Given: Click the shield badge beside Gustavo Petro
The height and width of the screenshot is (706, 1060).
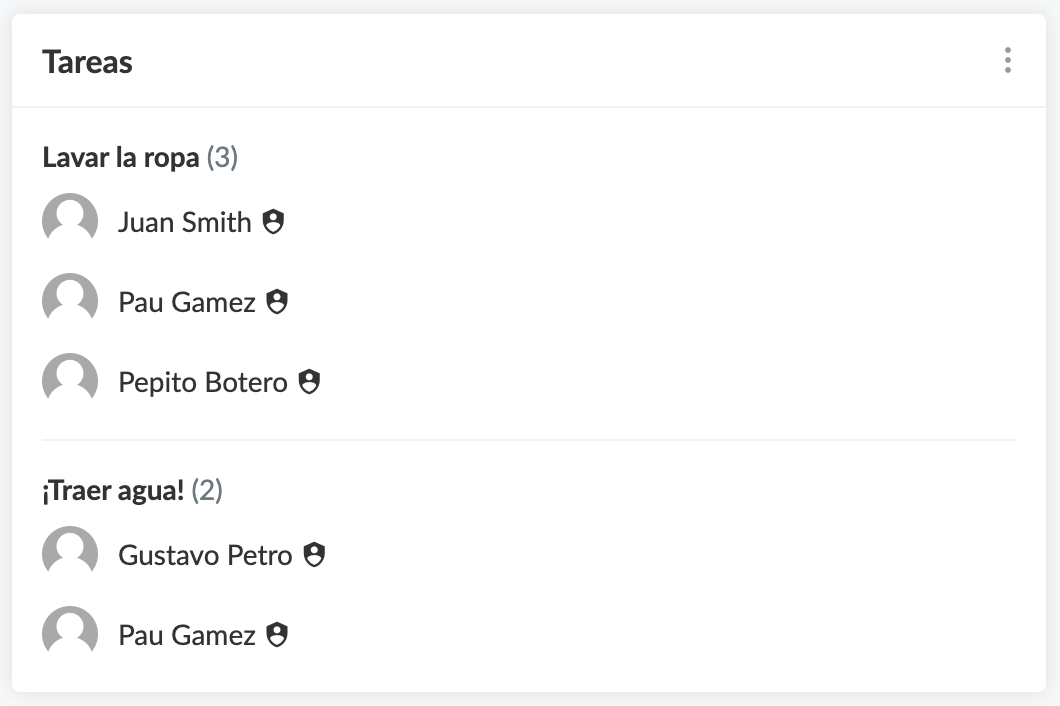Looking at the screenshot, I should 314,555.
